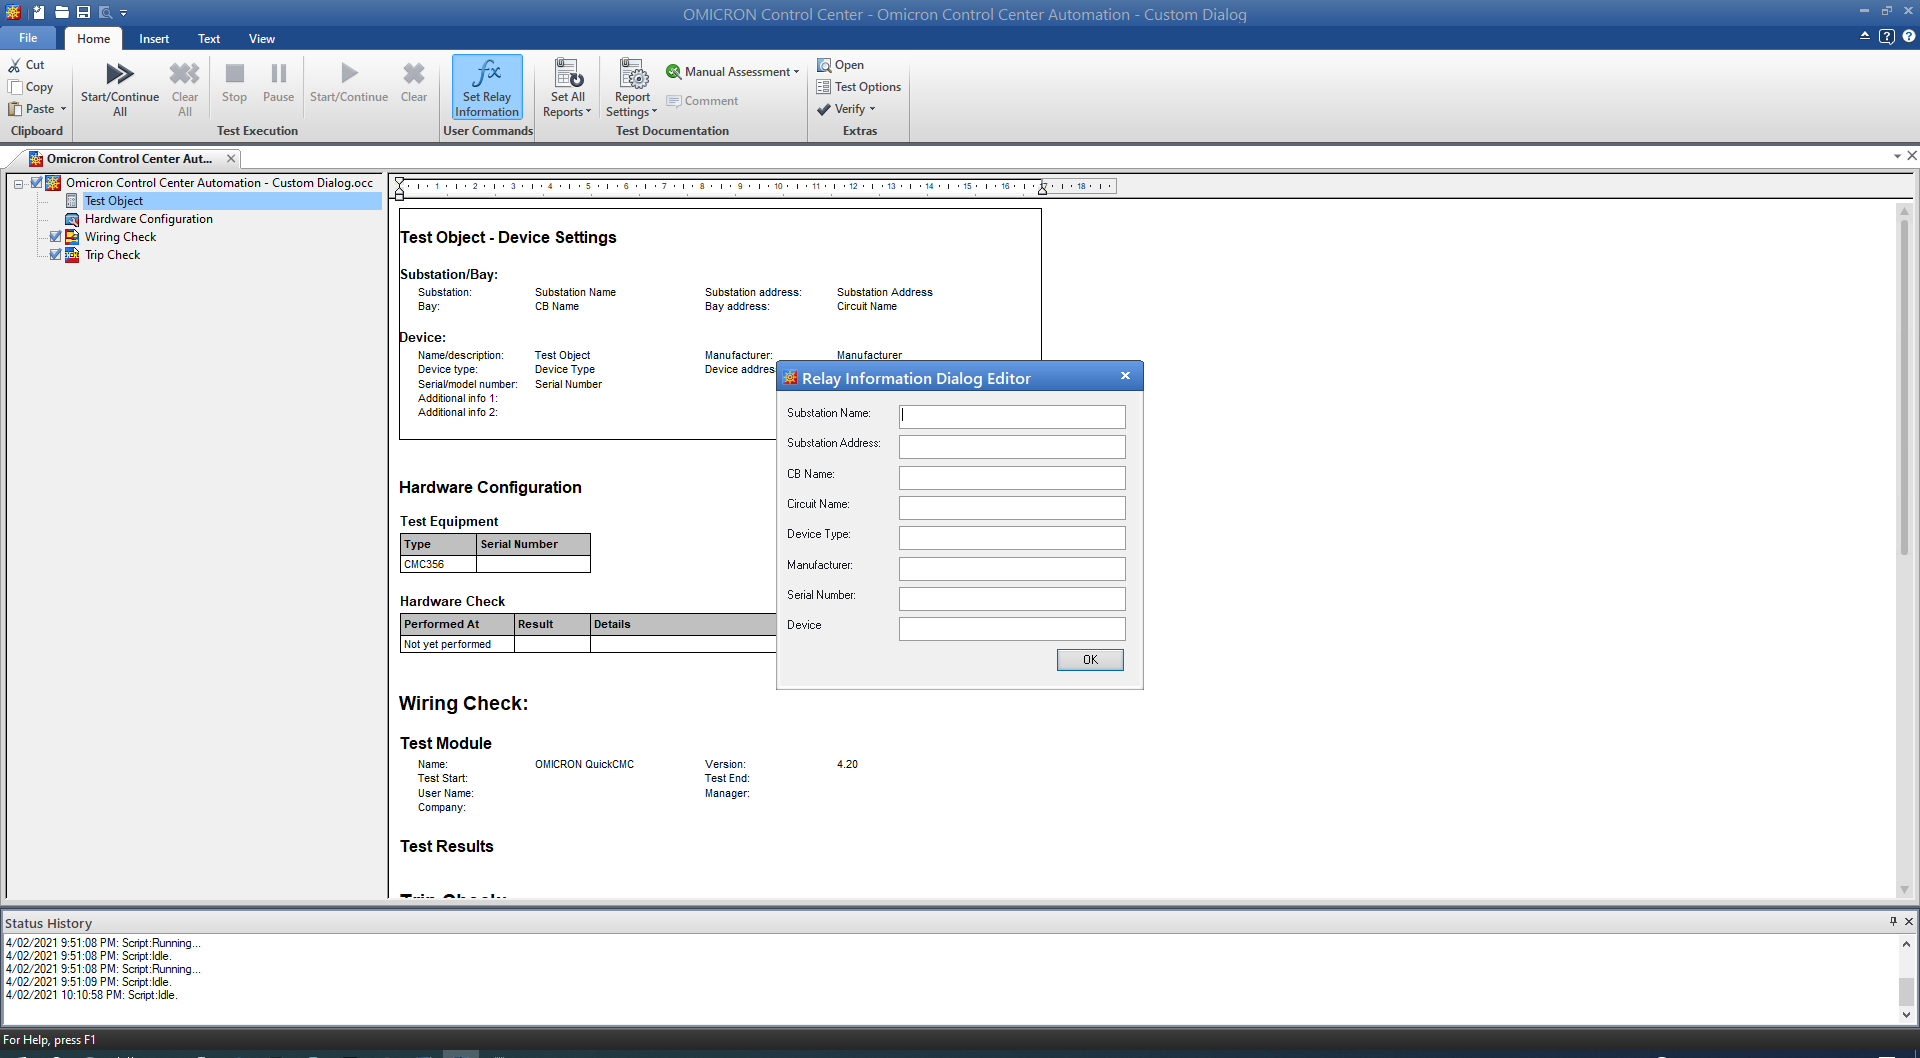Click the single Start/Continue play icon
Screen dimensions: 1920x1058
point(349,73)
